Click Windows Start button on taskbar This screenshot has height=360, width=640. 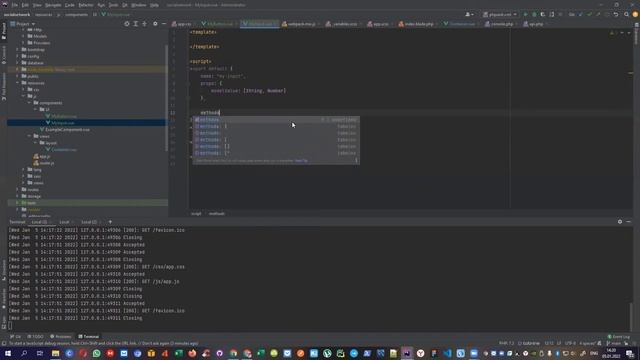pos(8,353)
